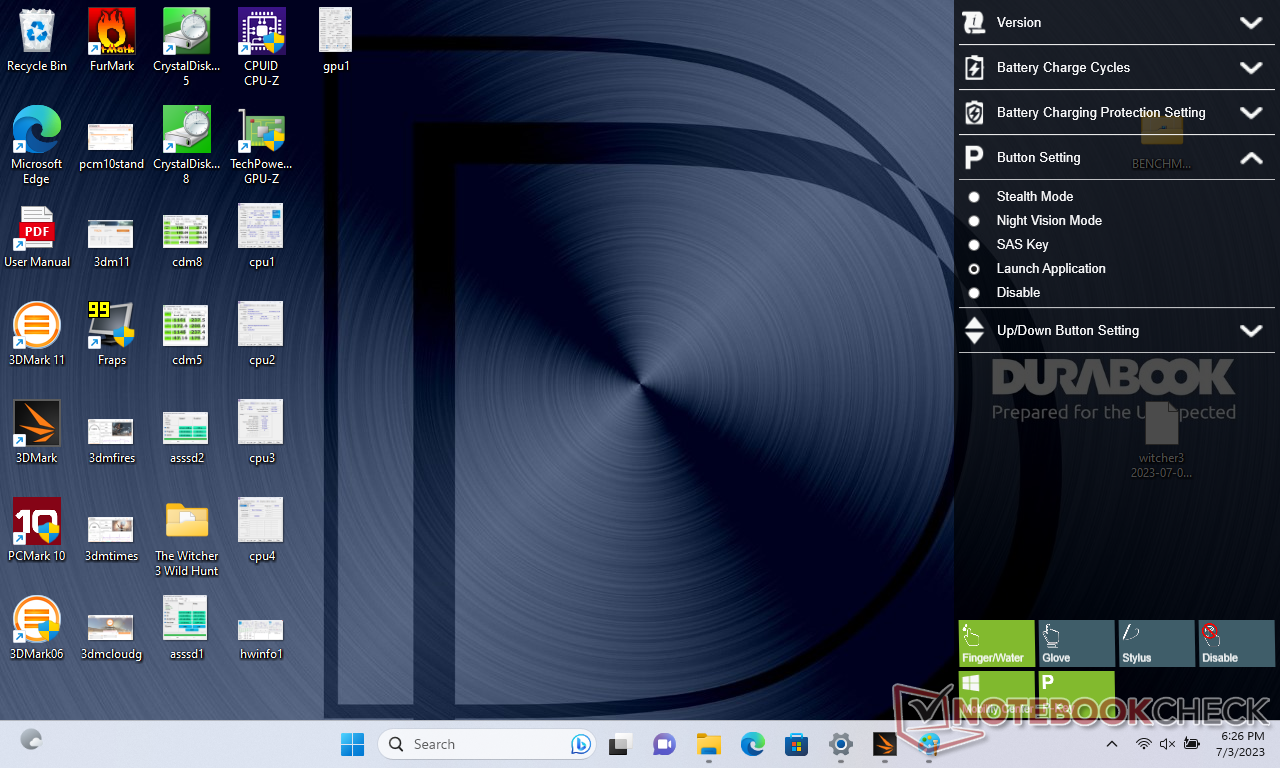
Task: Set P button to Disable
Action: [974, 293]
